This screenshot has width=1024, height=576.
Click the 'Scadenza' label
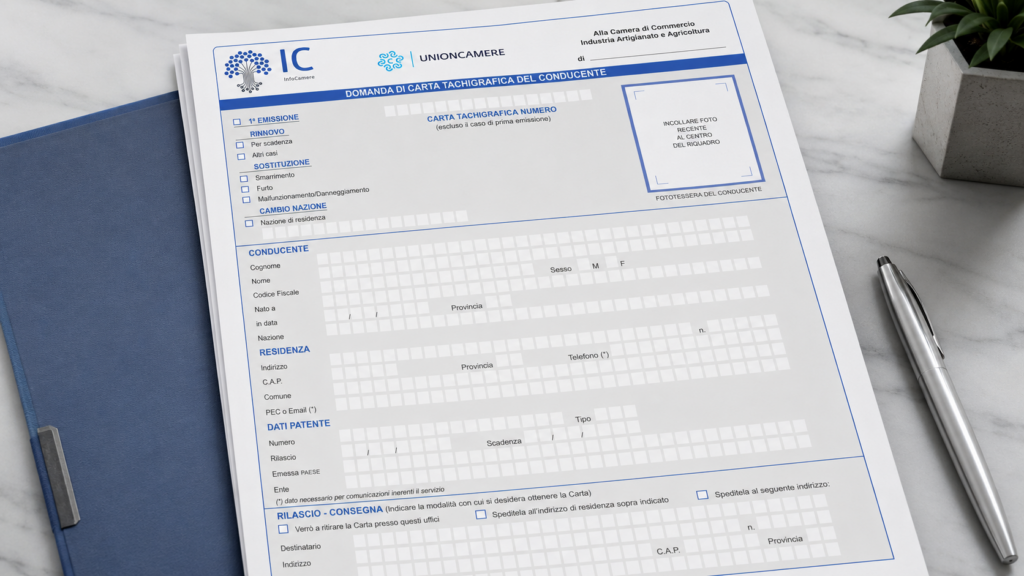click(x=504, y=442)
